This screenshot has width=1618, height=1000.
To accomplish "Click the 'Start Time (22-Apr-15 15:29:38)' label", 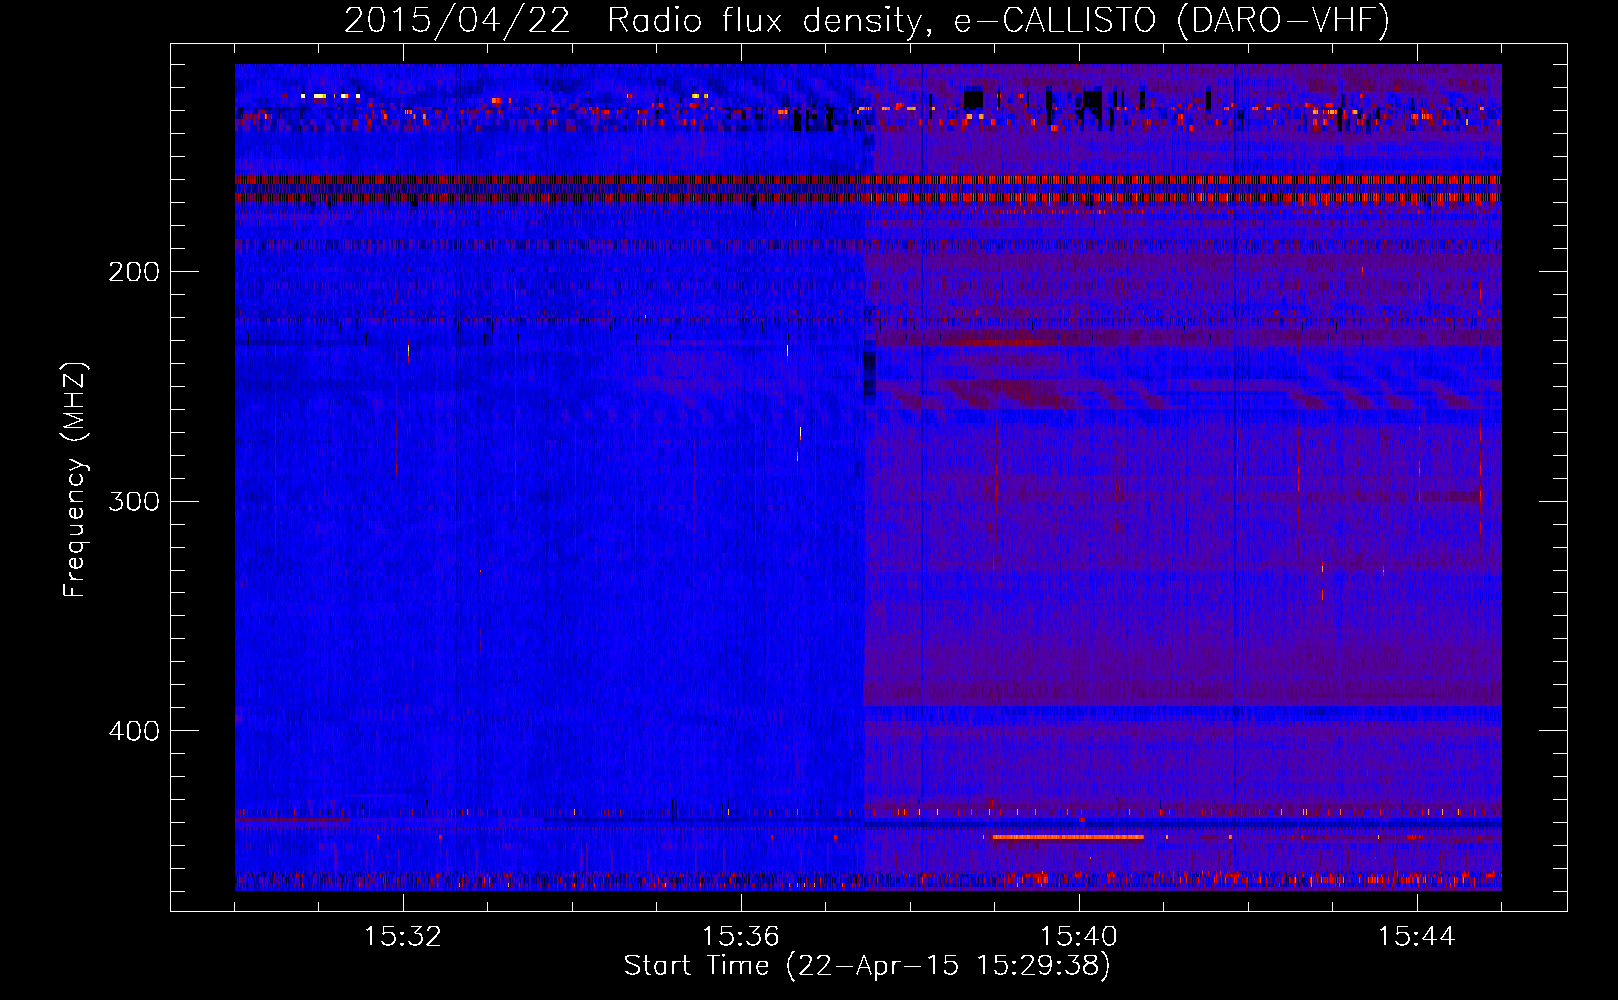I will (867, 966).
